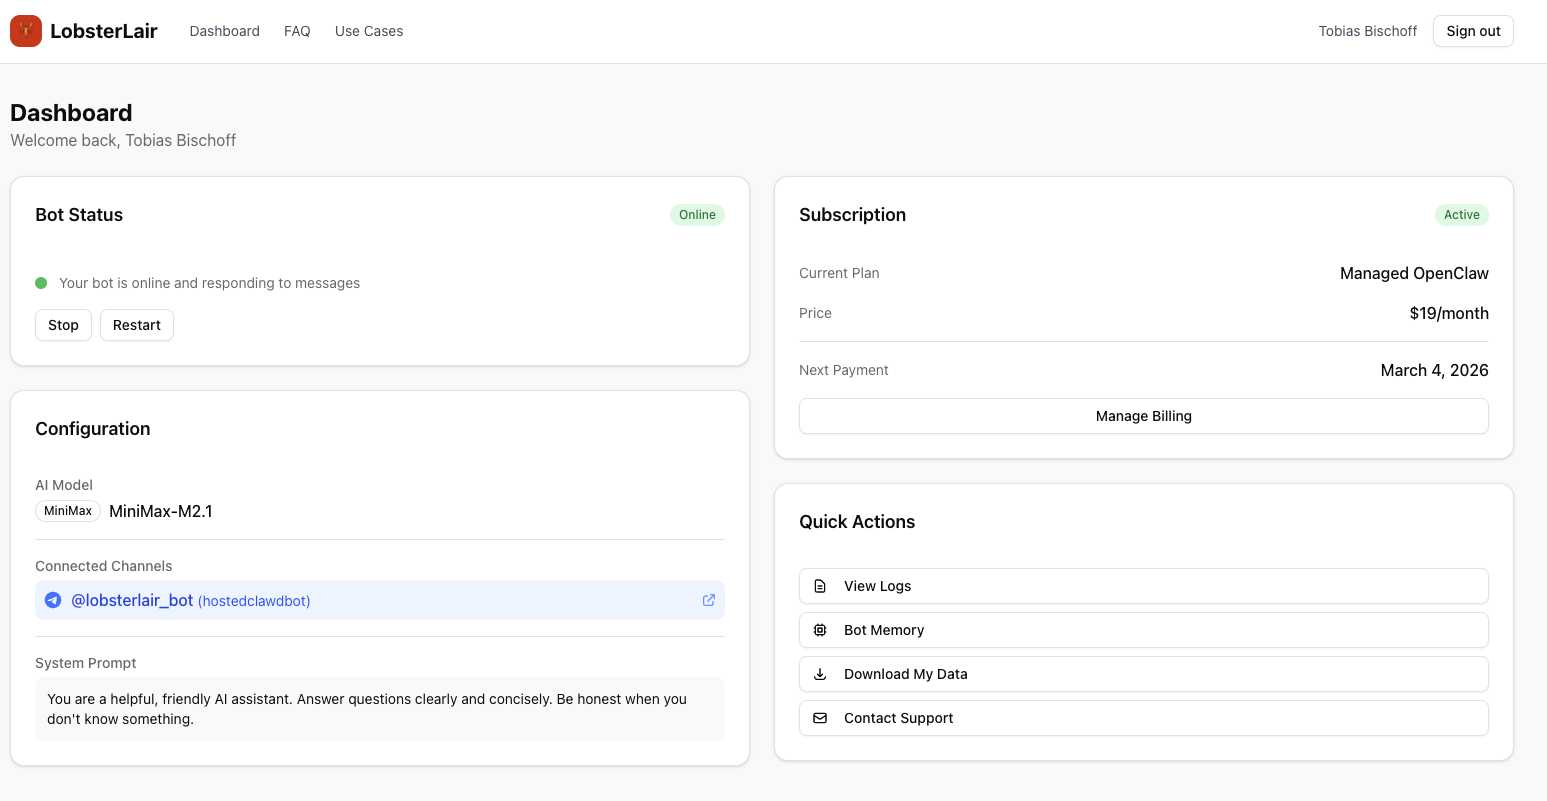Image resolution: width=1547 pixels, height=801 pixels.
Task: Click the document icon in View Logs
Action: pos(820,586)
